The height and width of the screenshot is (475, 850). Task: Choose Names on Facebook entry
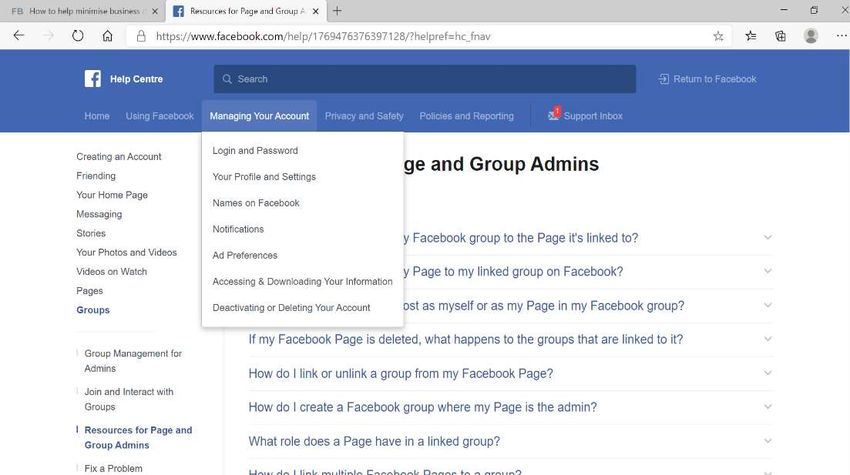click(256, 203)
